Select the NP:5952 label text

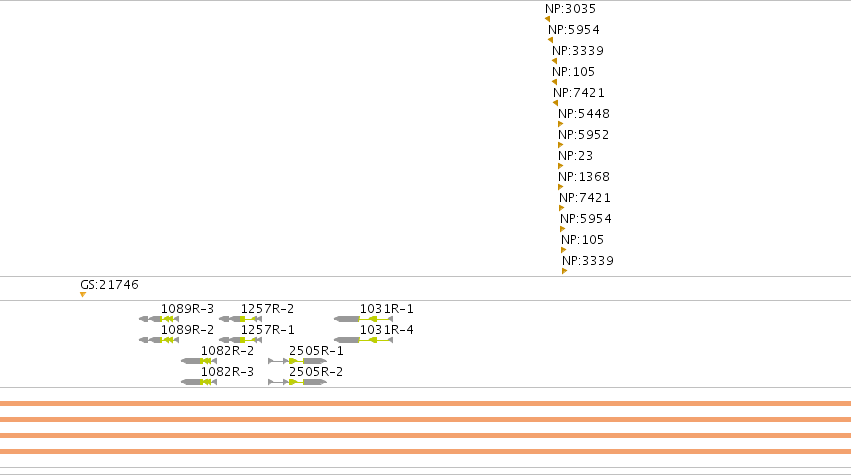point(583,135)
